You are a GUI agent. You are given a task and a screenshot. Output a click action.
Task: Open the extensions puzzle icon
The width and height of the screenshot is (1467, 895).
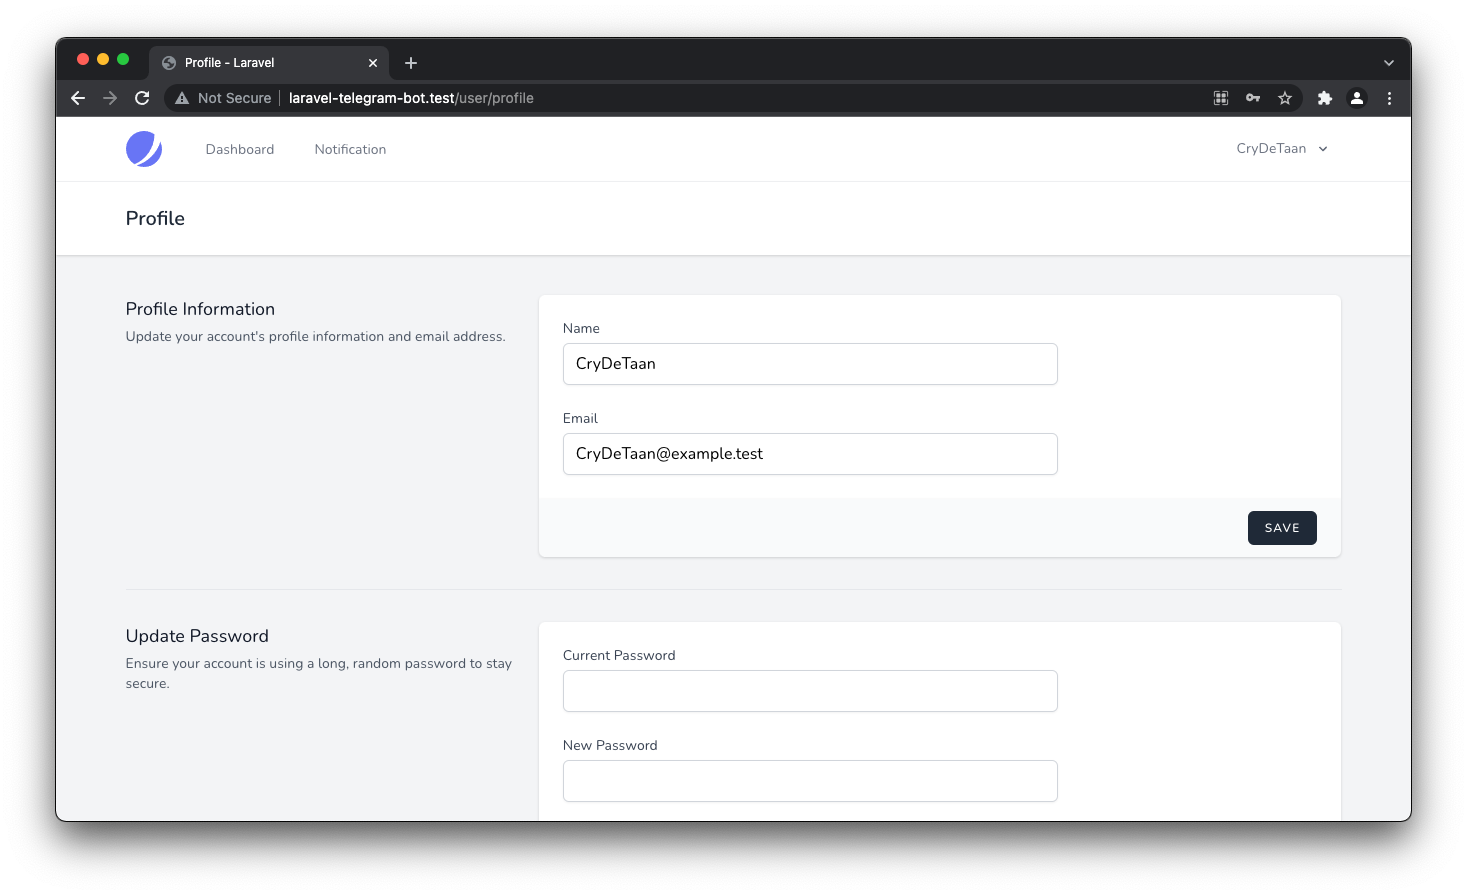click(1325, 98)
